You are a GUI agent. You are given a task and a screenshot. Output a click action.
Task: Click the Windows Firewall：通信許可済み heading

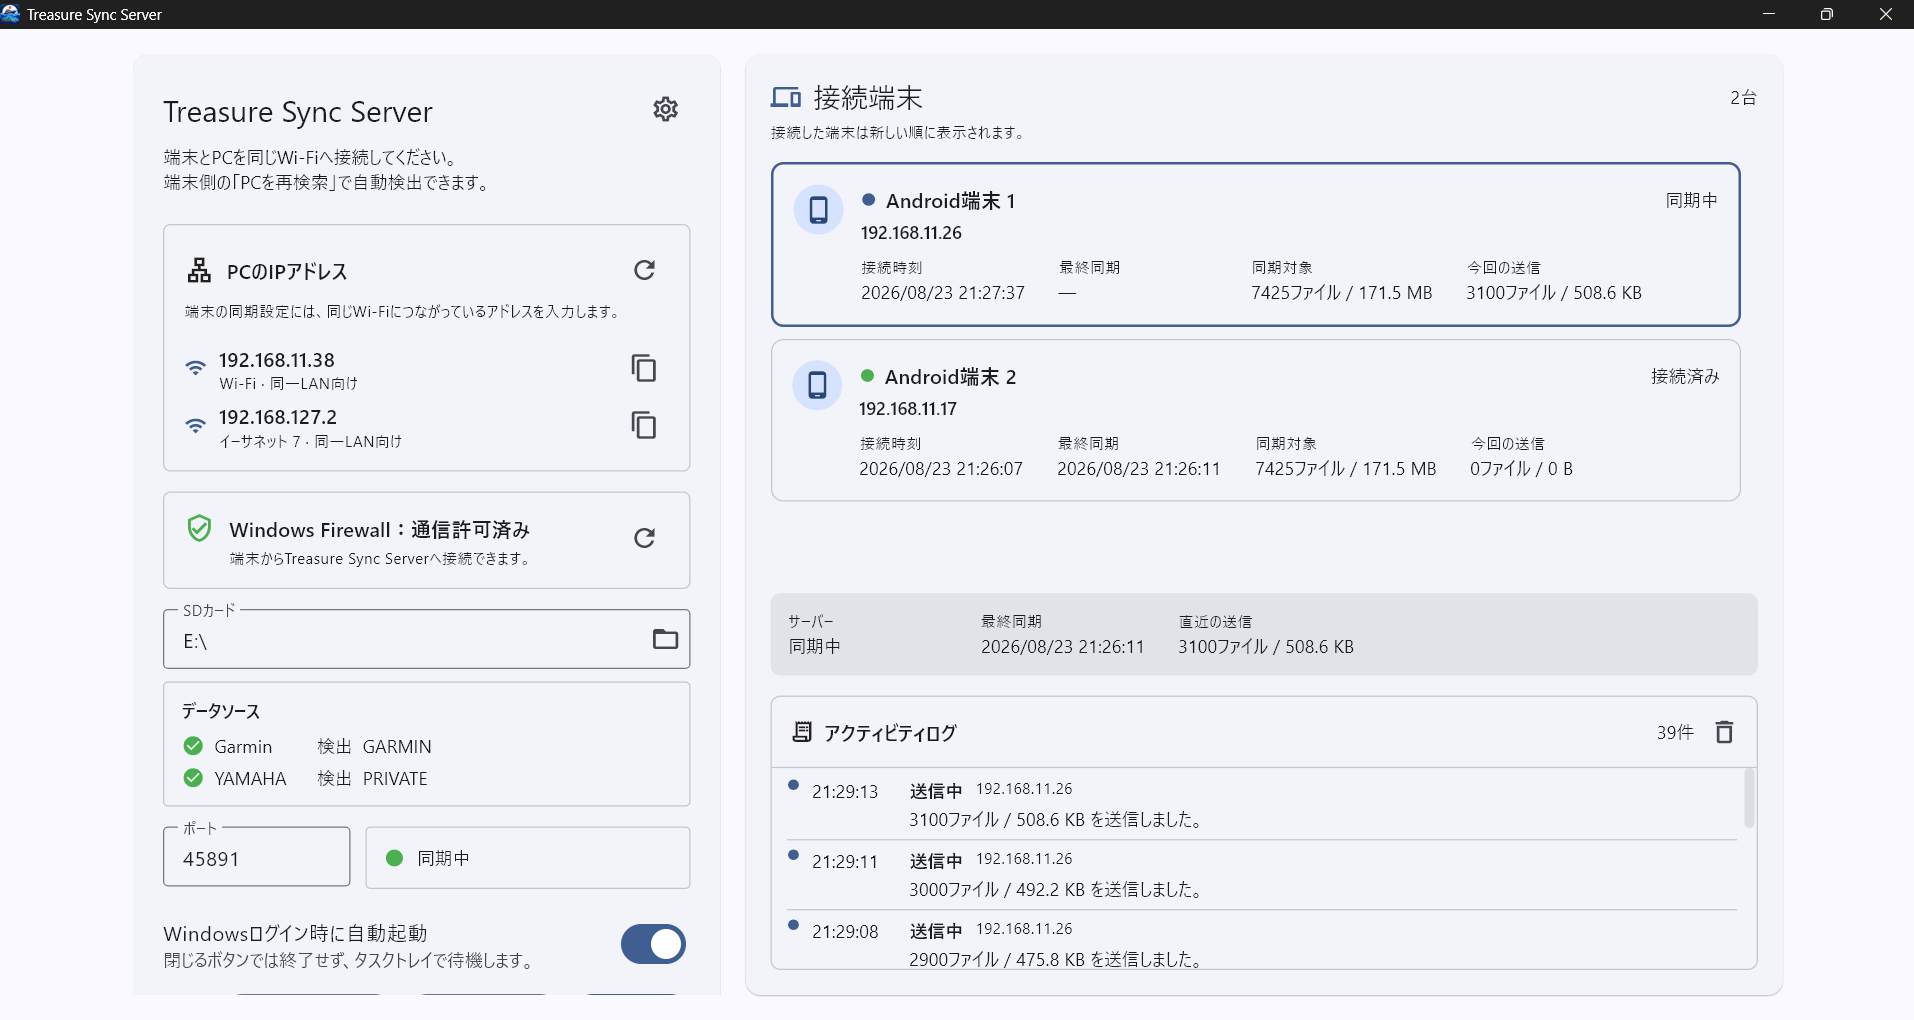pyautogui.click(x=380, y=530)
